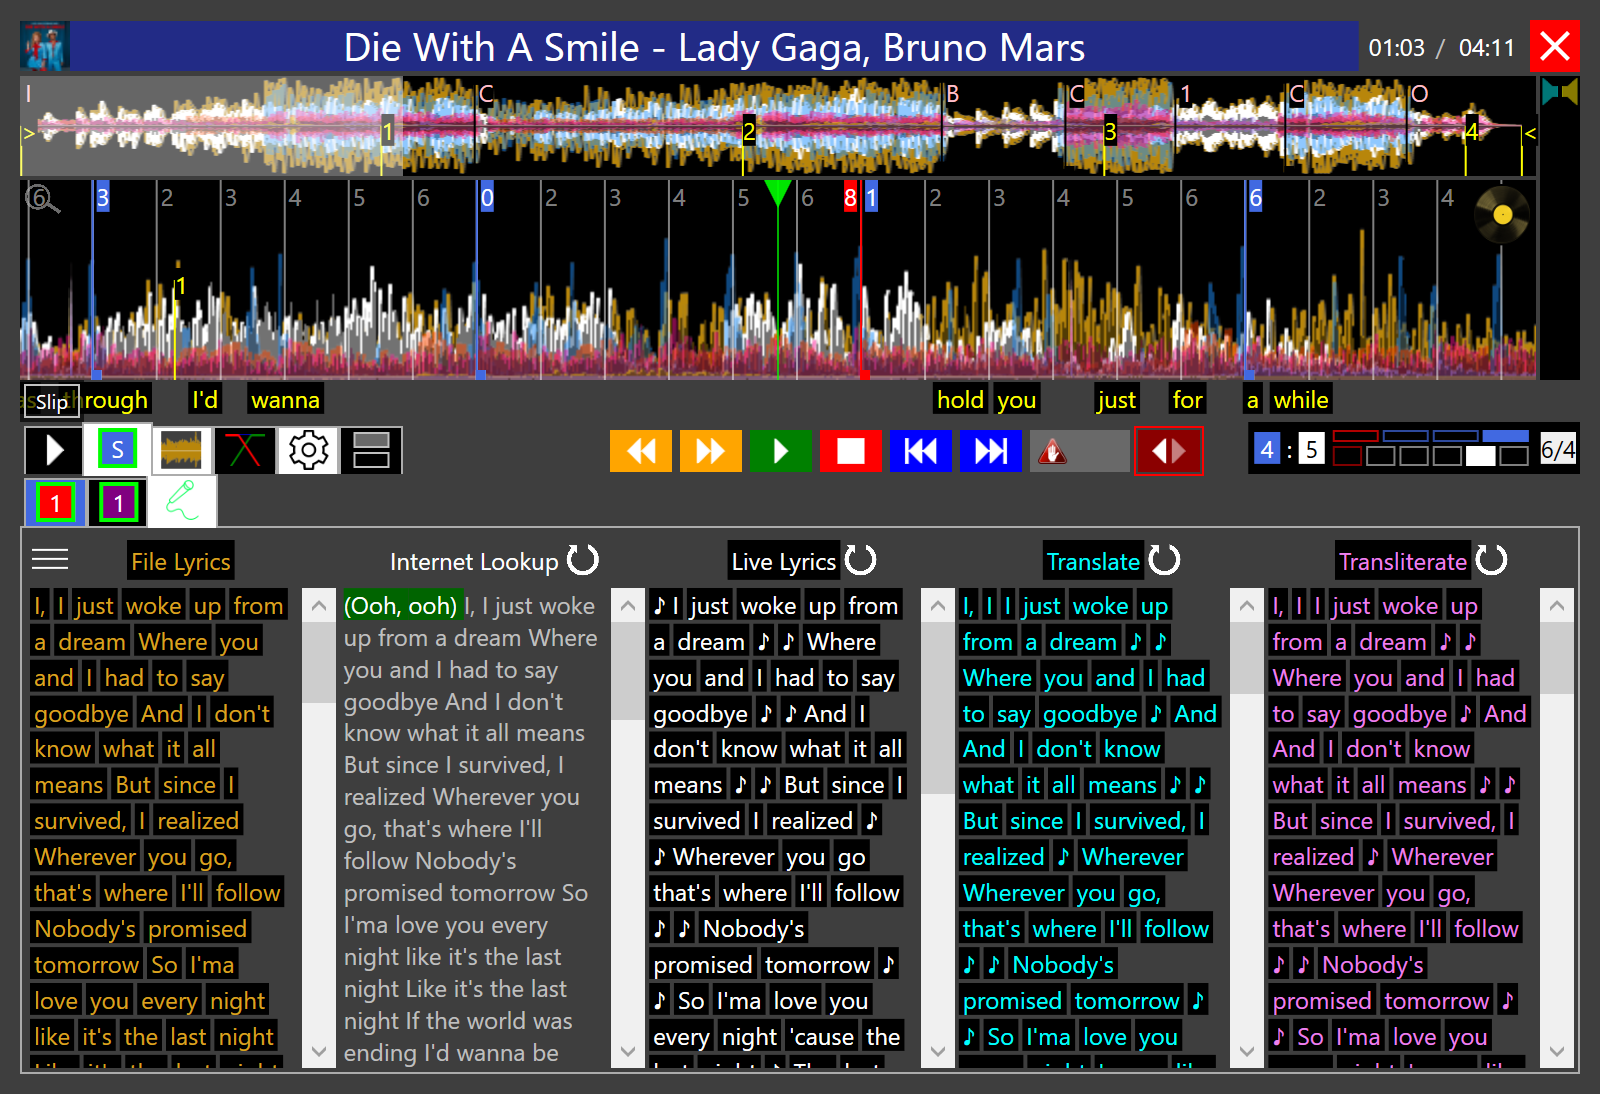Refresh Internet Lookup lyrics
This screenshot has height=1094, width=1600.
583,560
